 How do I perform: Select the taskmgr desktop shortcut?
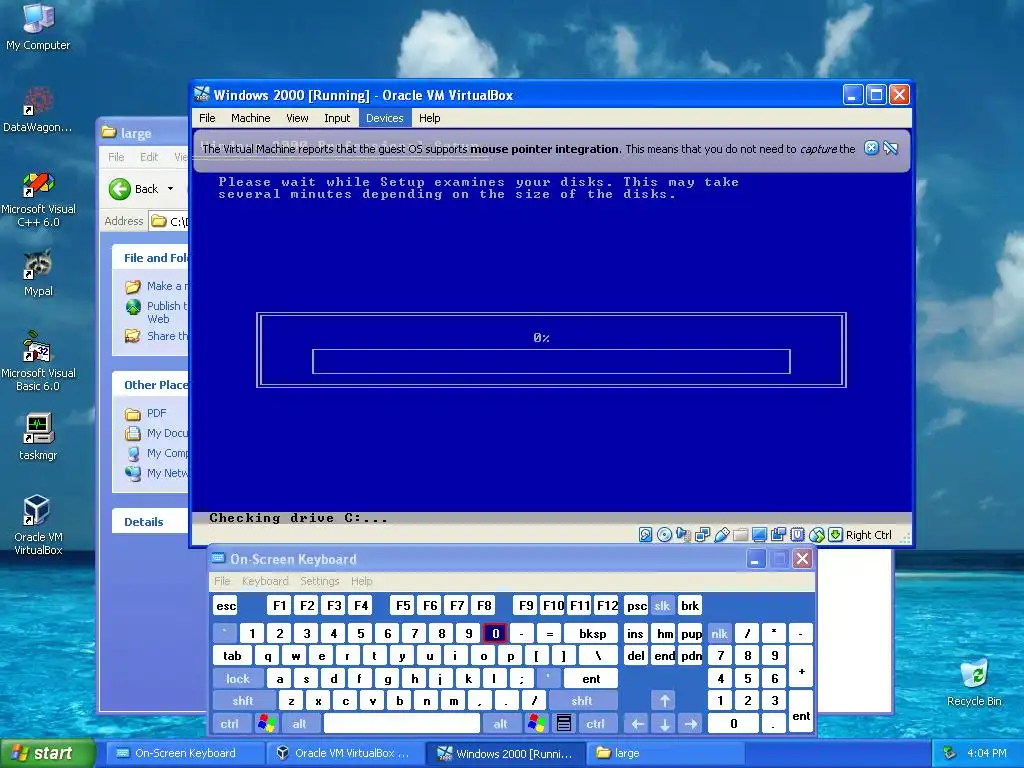click(38, 436)
